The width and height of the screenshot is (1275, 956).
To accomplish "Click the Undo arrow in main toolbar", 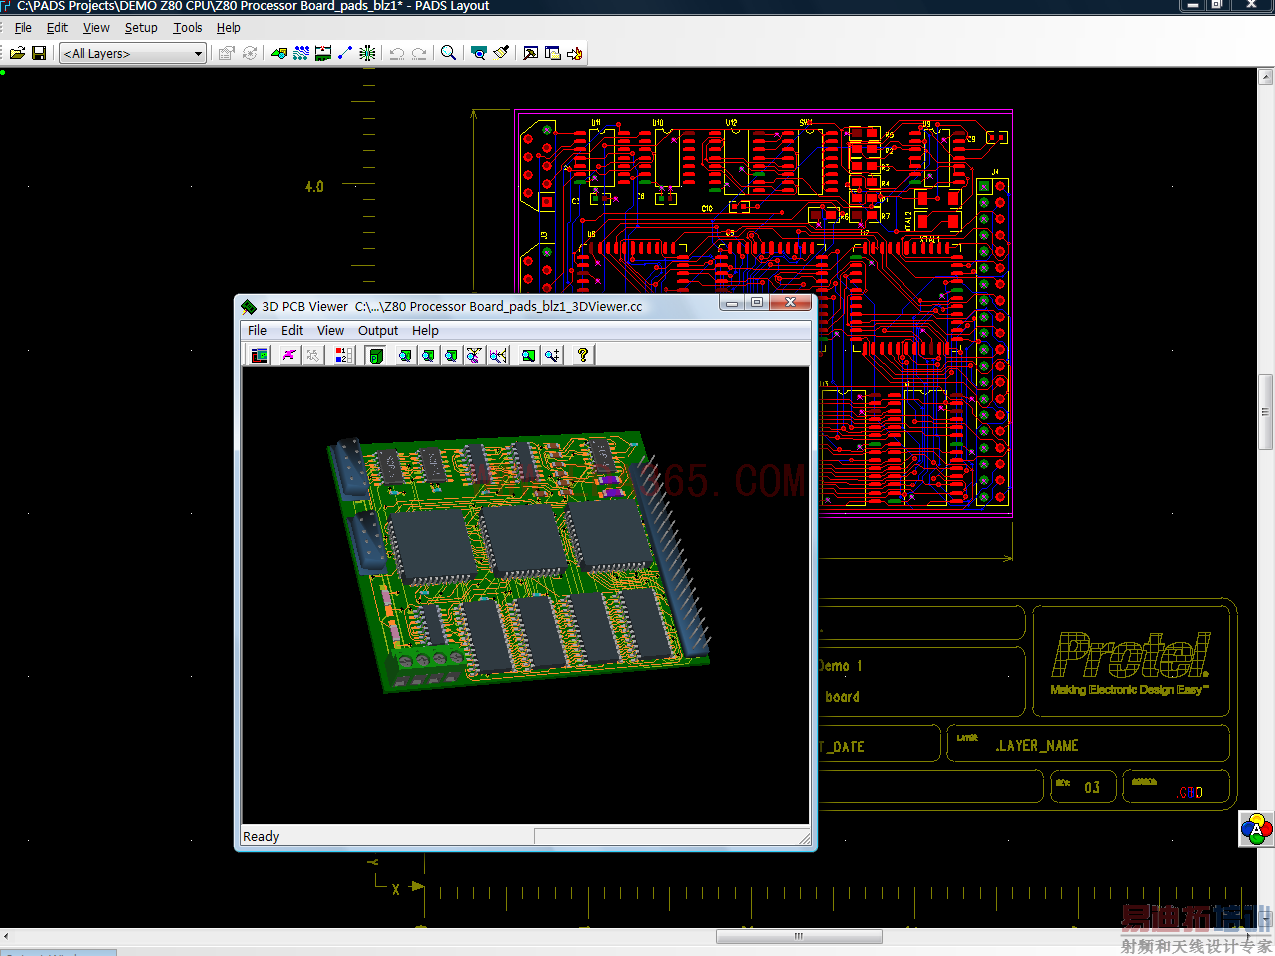I will (x=397, y=53).
